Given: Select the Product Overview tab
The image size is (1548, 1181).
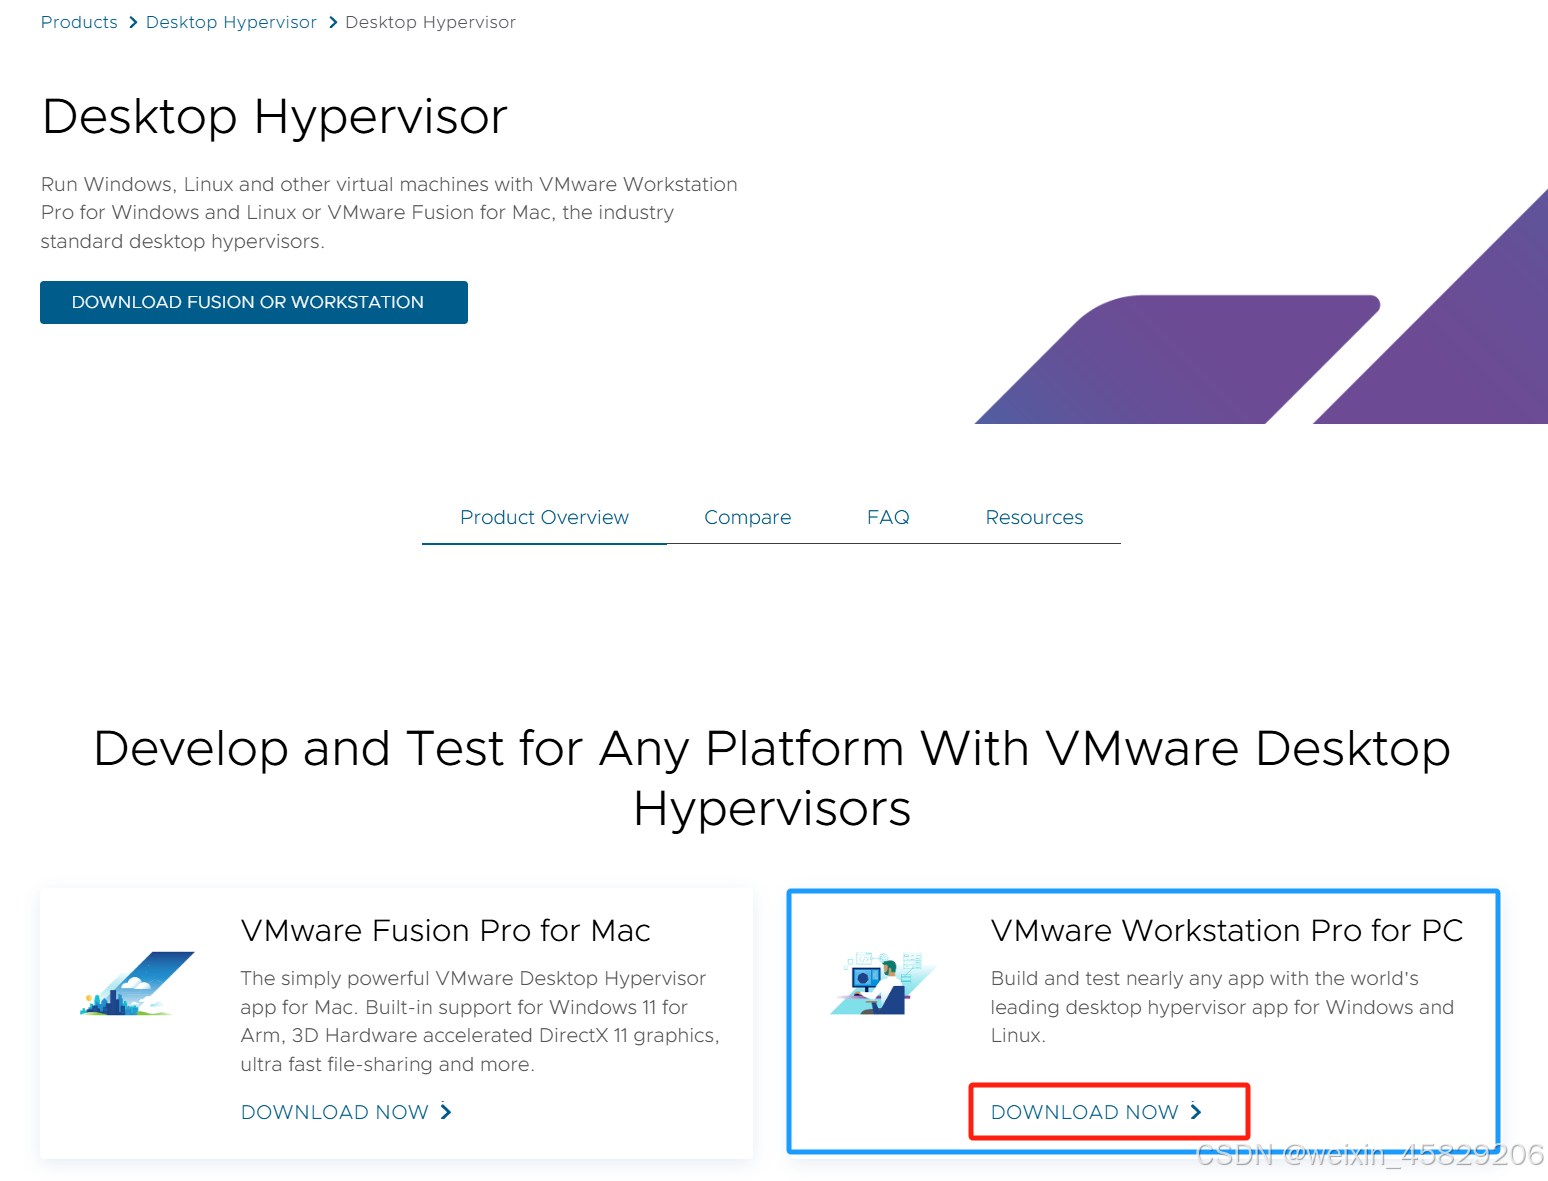Looking at the screenshot, I should pyautogui.click(x=544, y=517).
